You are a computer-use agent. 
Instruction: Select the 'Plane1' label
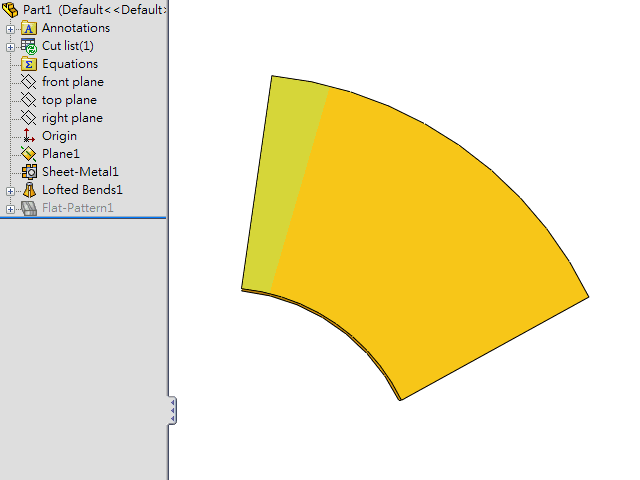[x=61, y=154]
